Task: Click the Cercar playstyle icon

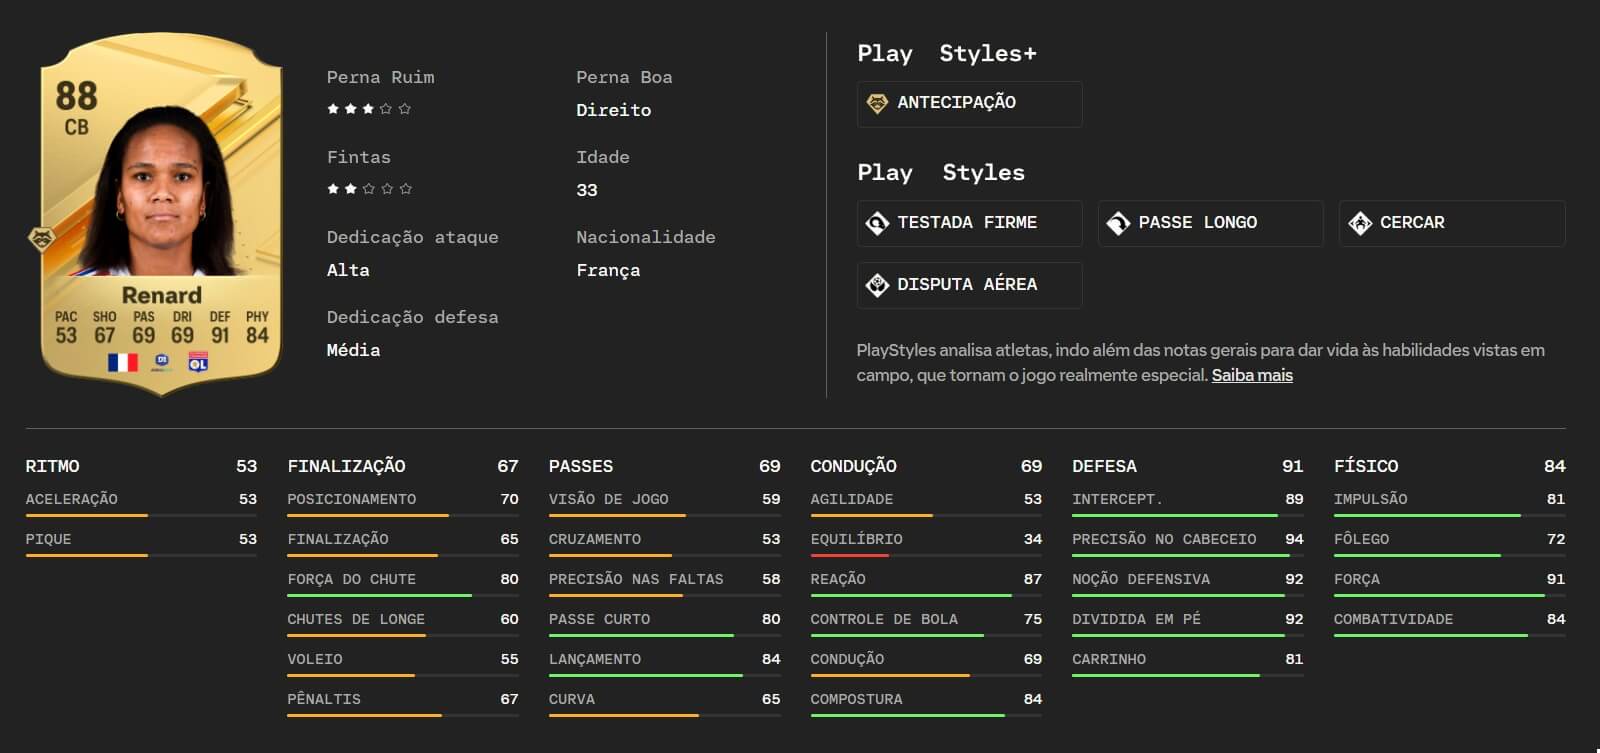Action: [x=1360, y=223]
